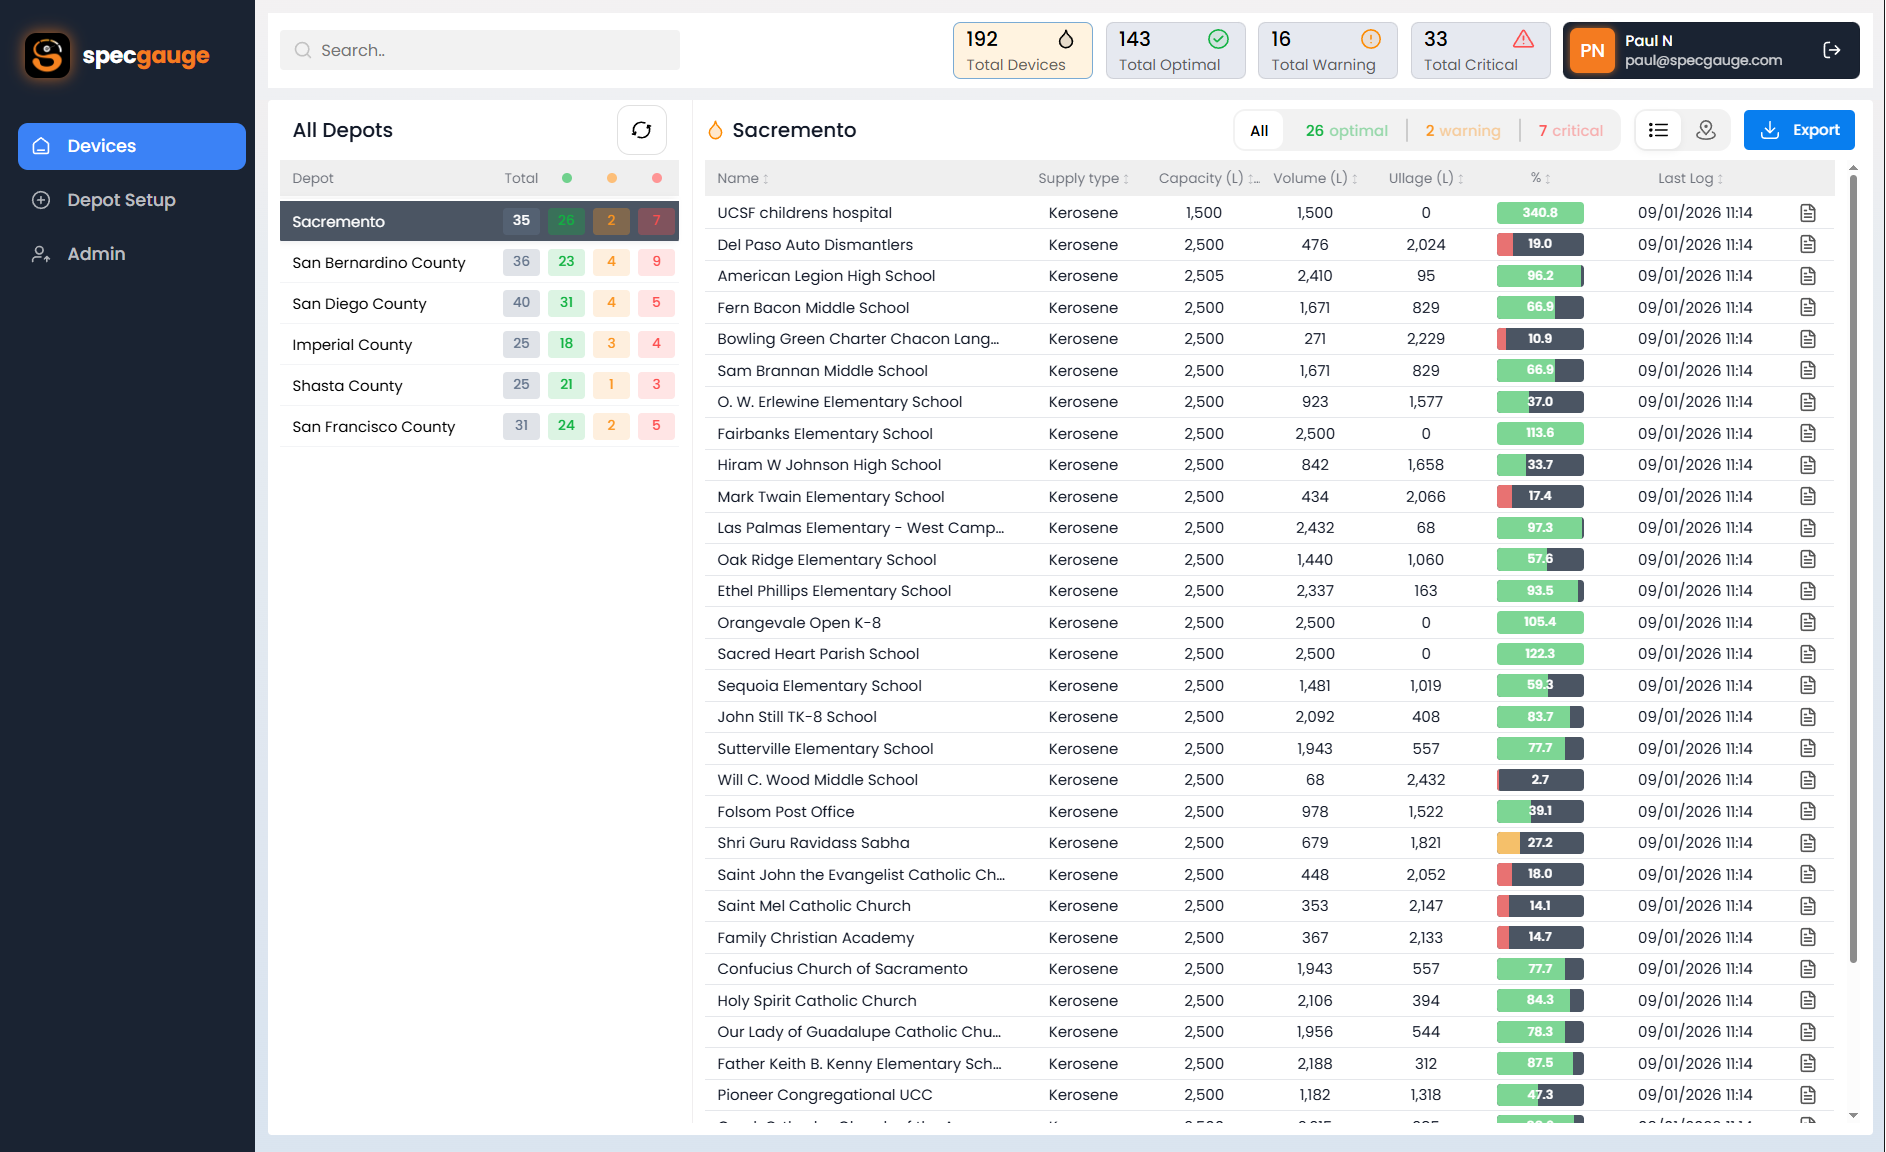This screenshot has width=1886, height=1152.
Task: Open log document for Folsom Post Office
Action: (x=1807, y=812)
